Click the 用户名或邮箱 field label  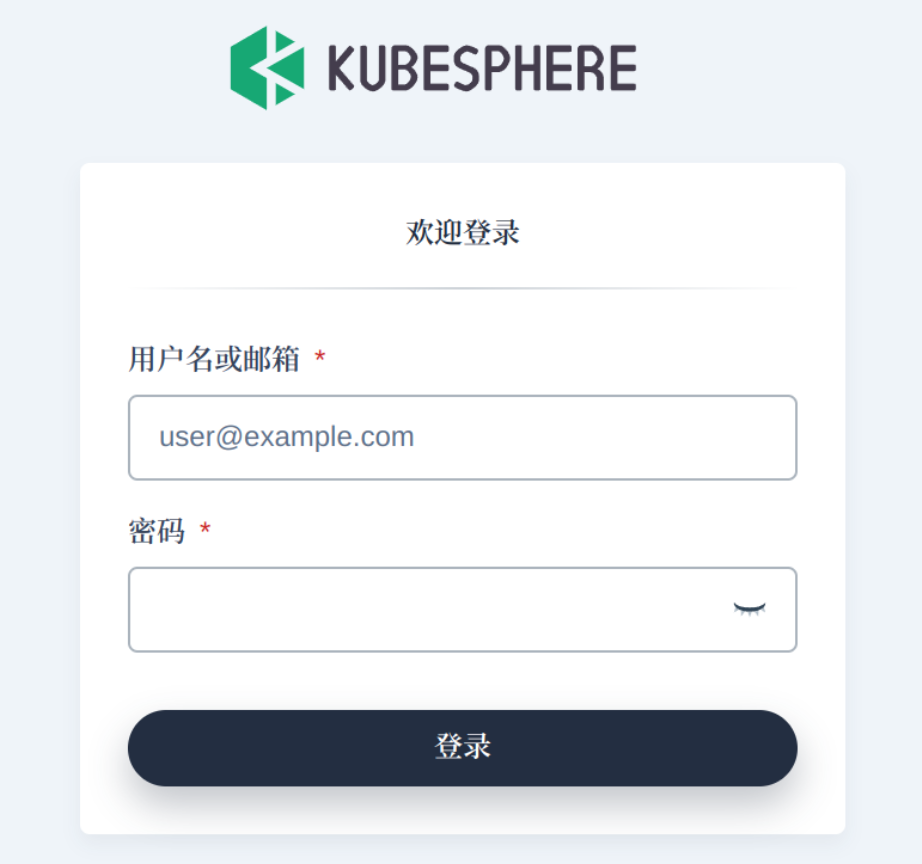click(214, 359)
